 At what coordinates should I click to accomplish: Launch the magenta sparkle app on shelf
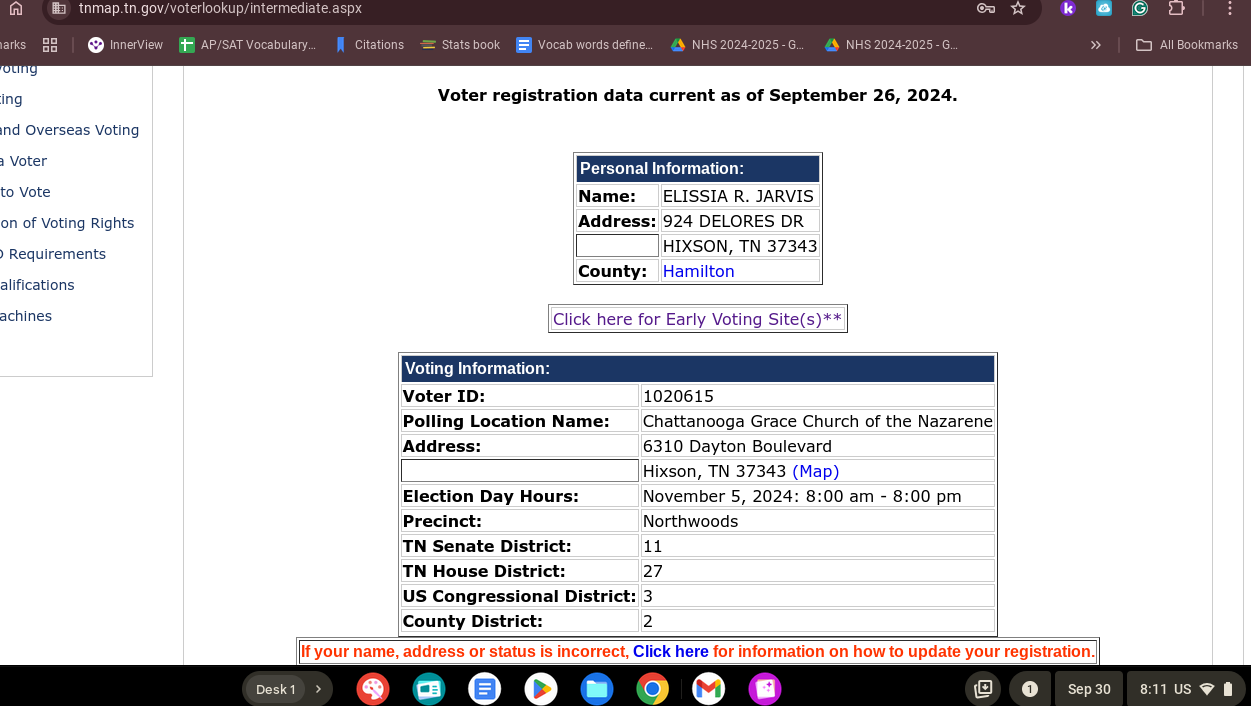(765, 689)
